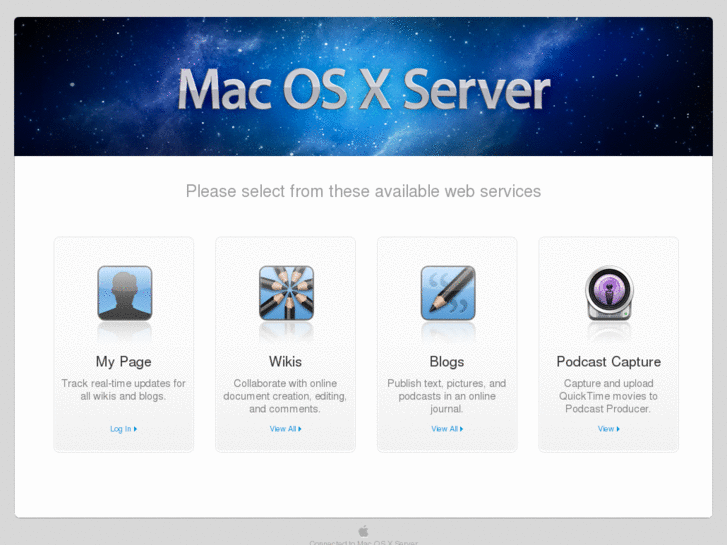Open the Podcast Capture camera icon
The height and width of the screenshot is (545, 727).
pos(609,293)
